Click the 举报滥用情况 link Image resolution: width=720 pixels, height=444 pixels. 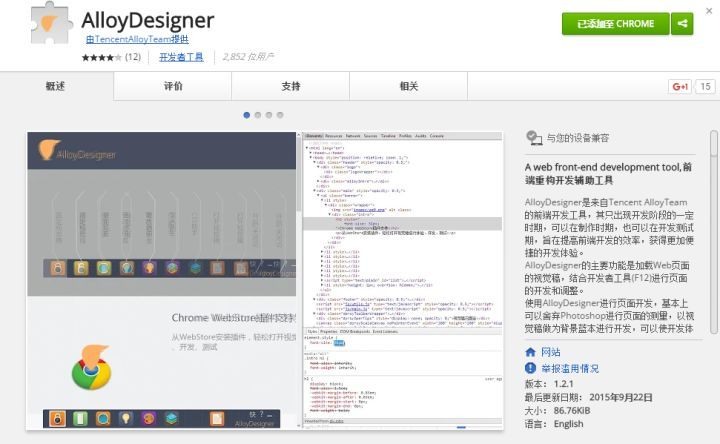(570, 369)
